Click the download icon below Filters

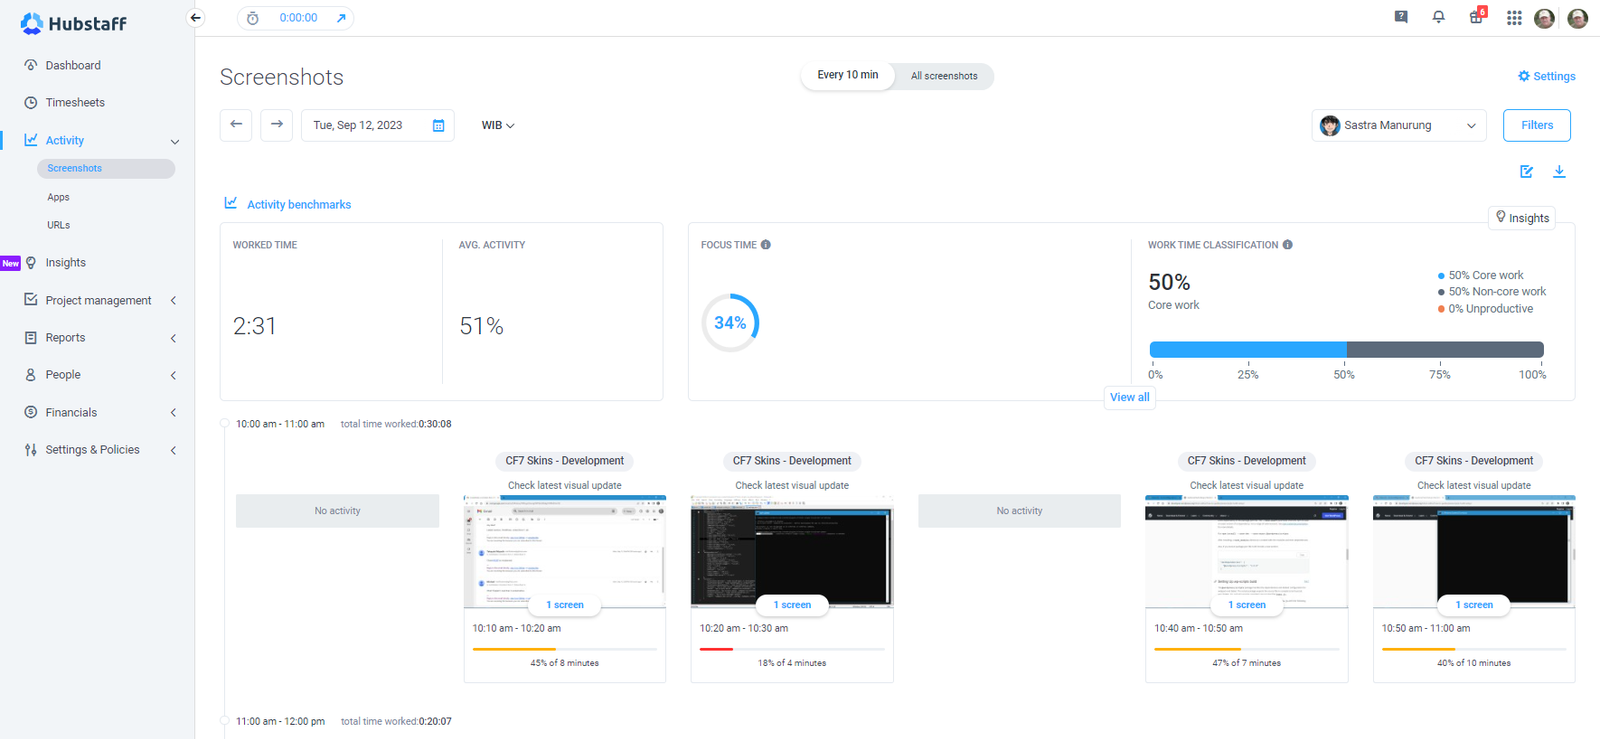coord(1559,172)
